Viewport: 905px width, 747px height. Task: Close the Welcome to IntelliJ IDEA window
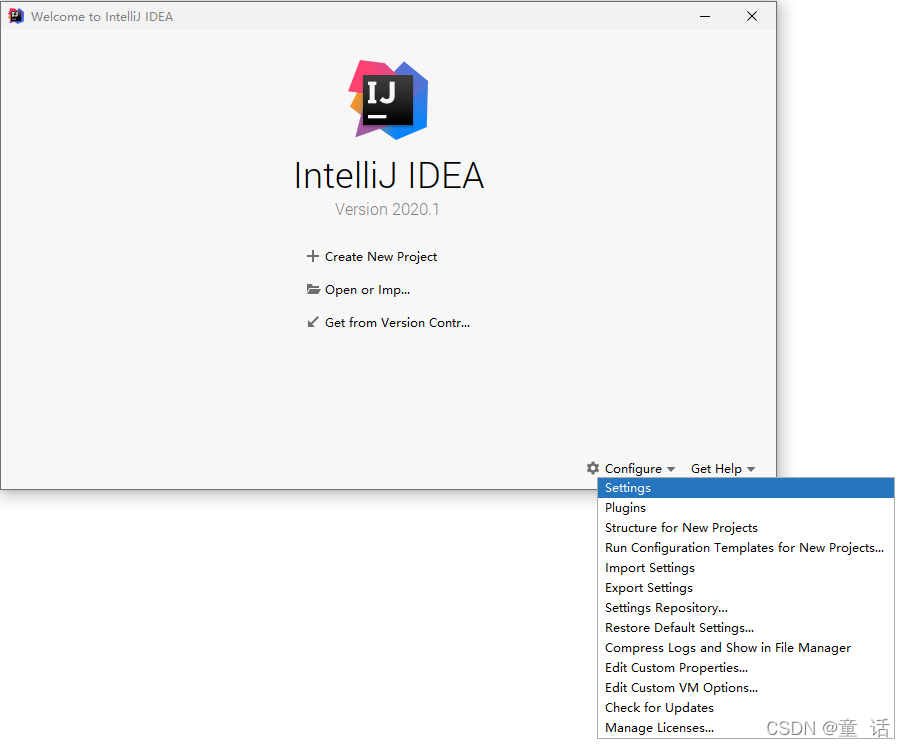click(x=751, y=16)
